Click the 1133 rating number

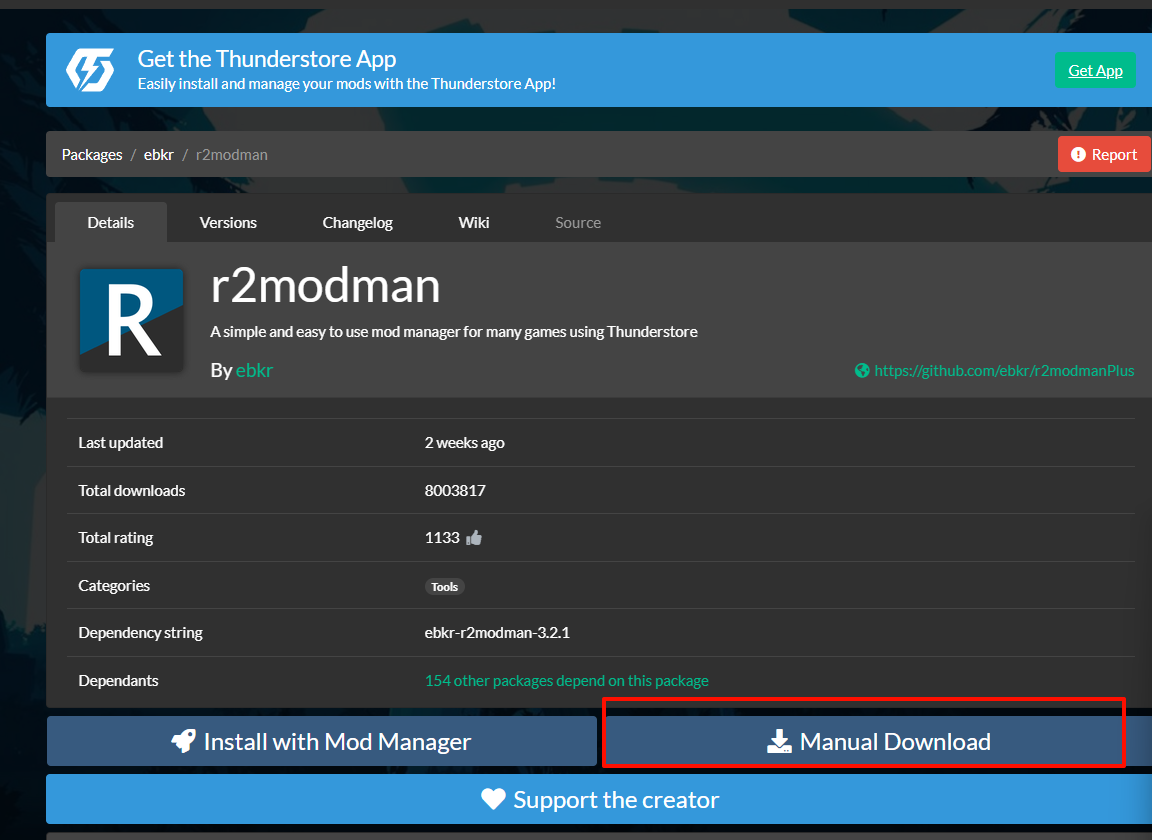pos(442,538)
